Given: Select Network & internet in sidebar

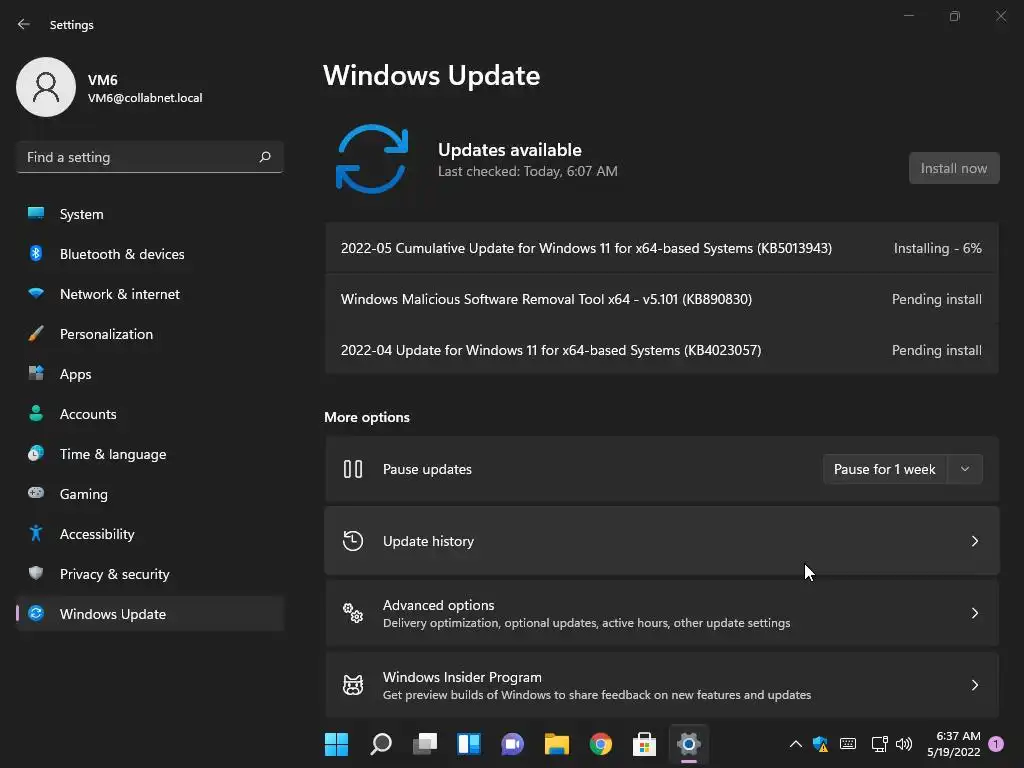Looking at the screenshot, I should 150,293.
